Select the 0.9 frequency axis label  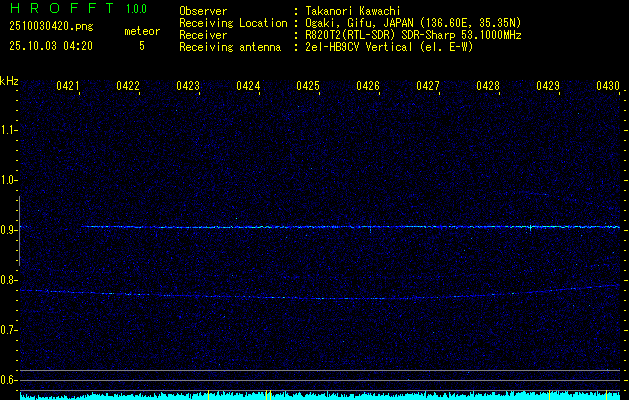9,230
